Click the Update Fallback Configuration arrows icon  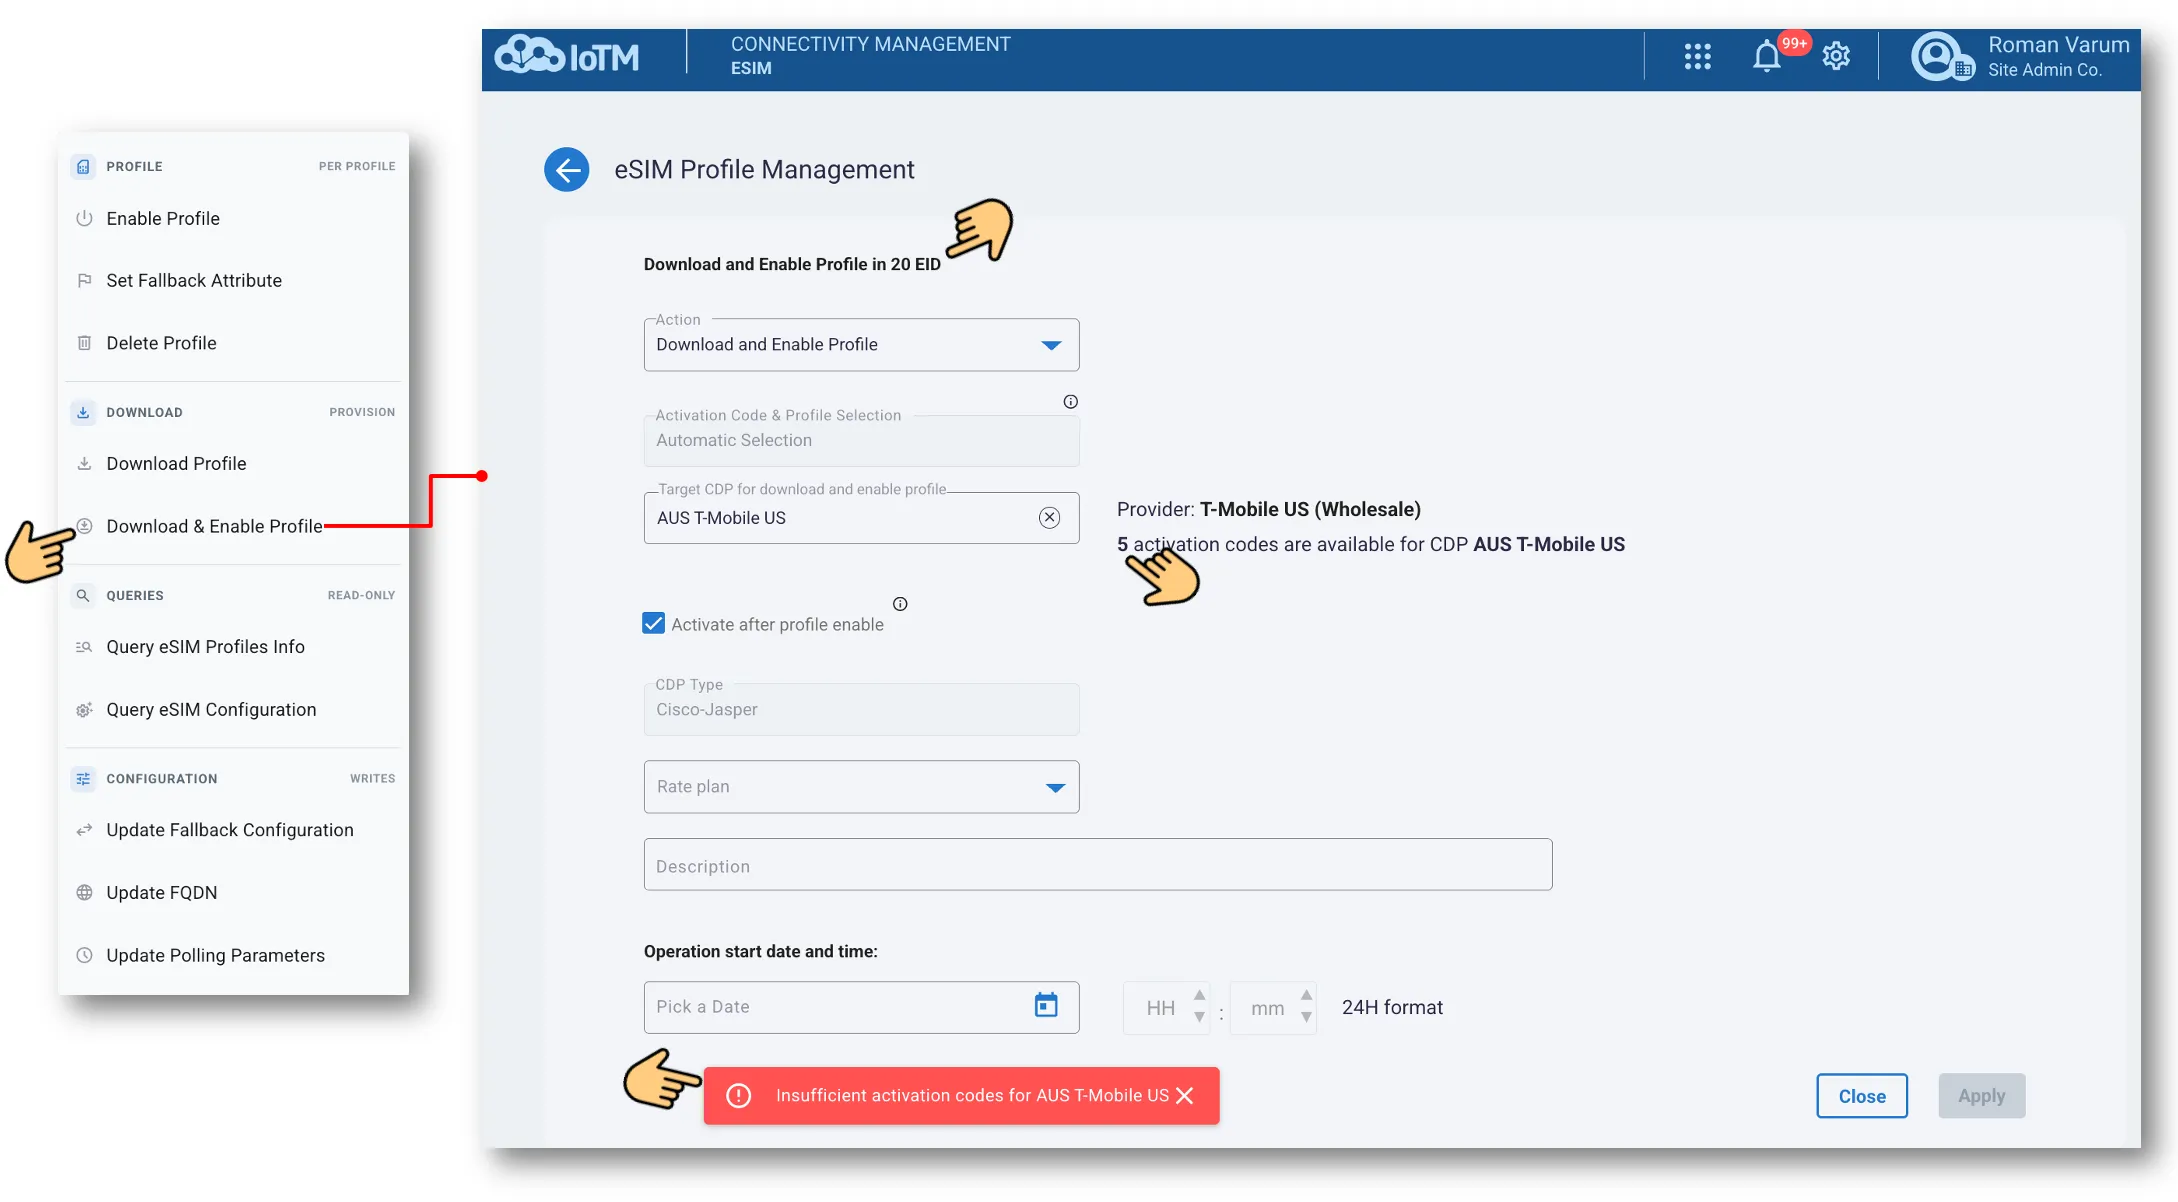[84, 830]
